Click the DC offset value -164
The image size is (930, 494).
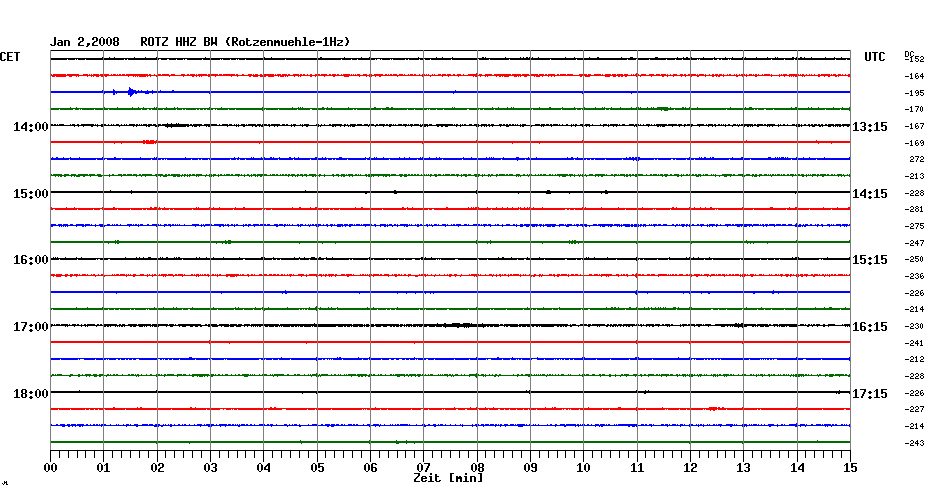pyautogui.click(x=915, y=76)
